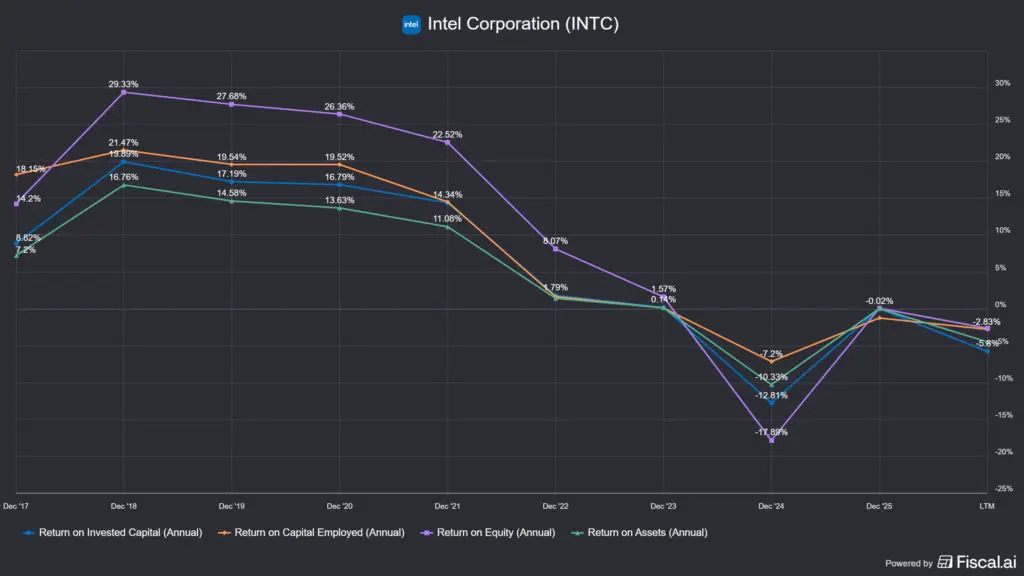Click the Intel logo icon in title

tap(411, 24)
